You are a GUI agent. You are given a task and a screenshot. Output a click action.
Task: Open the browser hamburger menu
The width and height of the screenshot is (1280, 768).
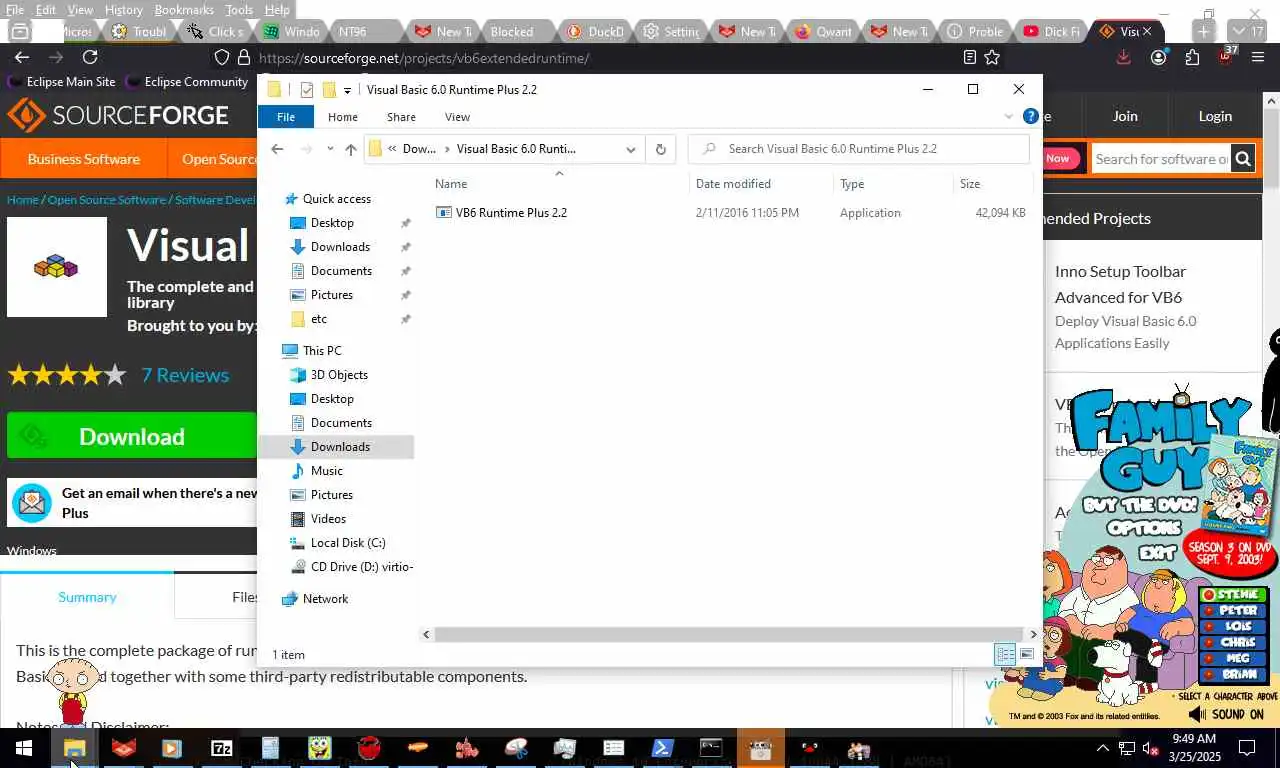[1258, 58]
